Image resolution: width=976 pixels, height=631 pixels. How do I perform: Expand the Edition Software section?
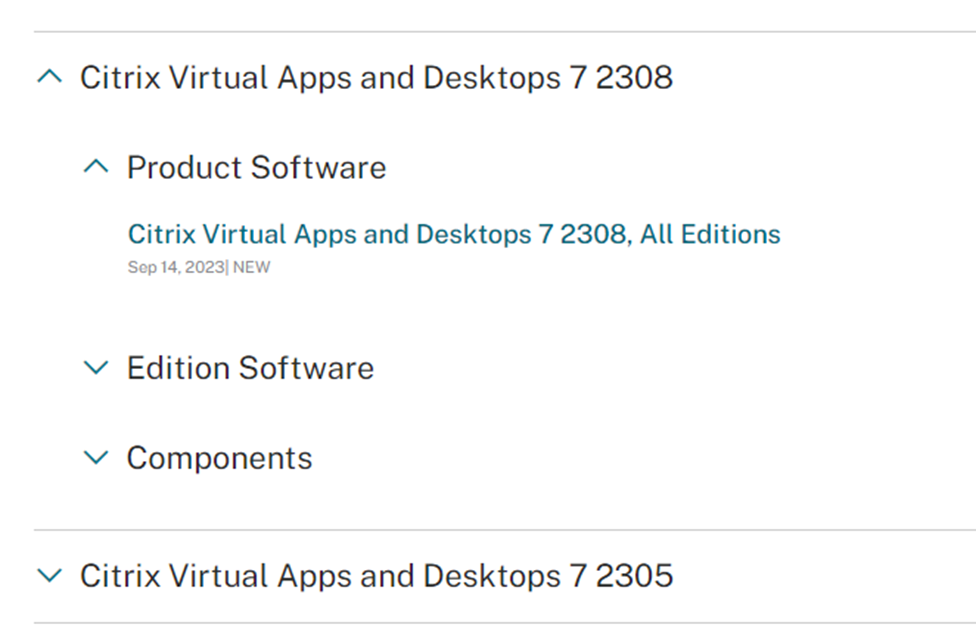[x=228, y=368]
